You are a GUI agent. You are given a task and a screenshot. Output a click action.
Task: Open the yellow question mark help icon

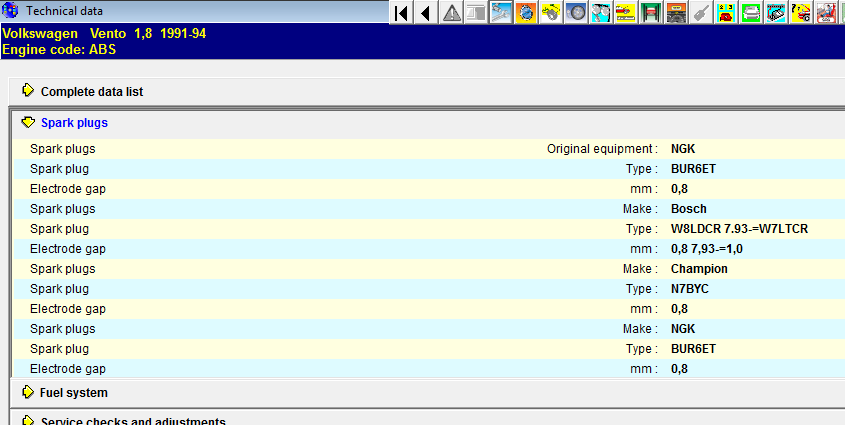[x=802, y=12]
